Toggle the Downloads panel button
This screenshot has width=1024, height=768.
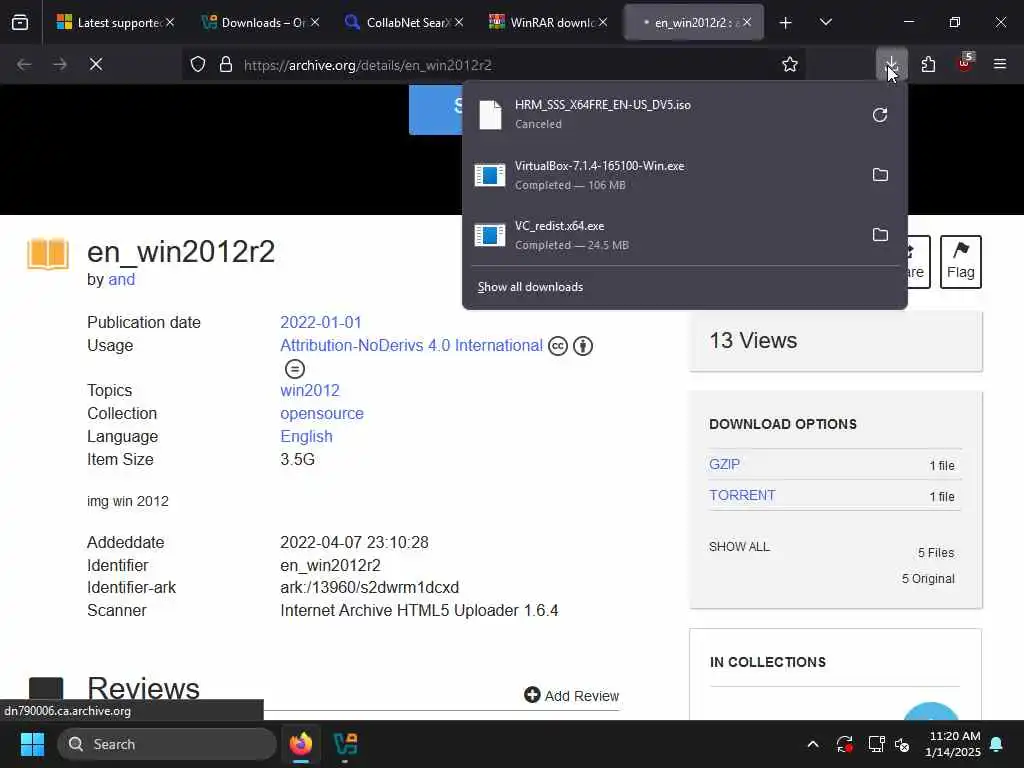coord(891,65)
